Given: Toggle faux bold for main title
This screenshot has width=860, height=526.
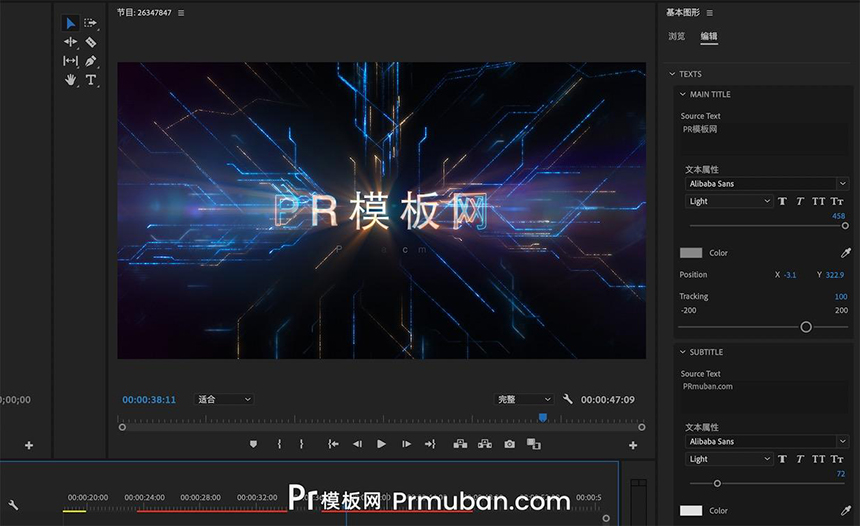Looking at the screenshot, I should [x=783, y=201].
